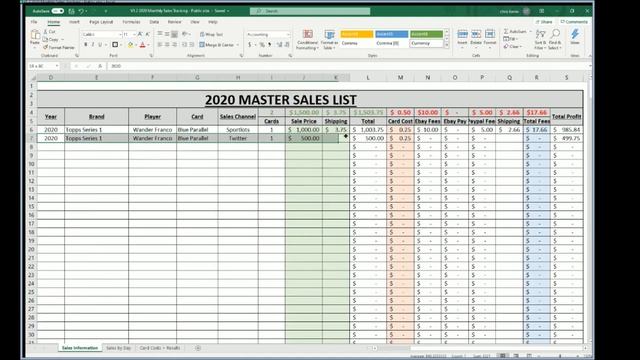Click Increase Font Size icon
640x360 pixels.
pyautogui.click(x=140, y=34)
